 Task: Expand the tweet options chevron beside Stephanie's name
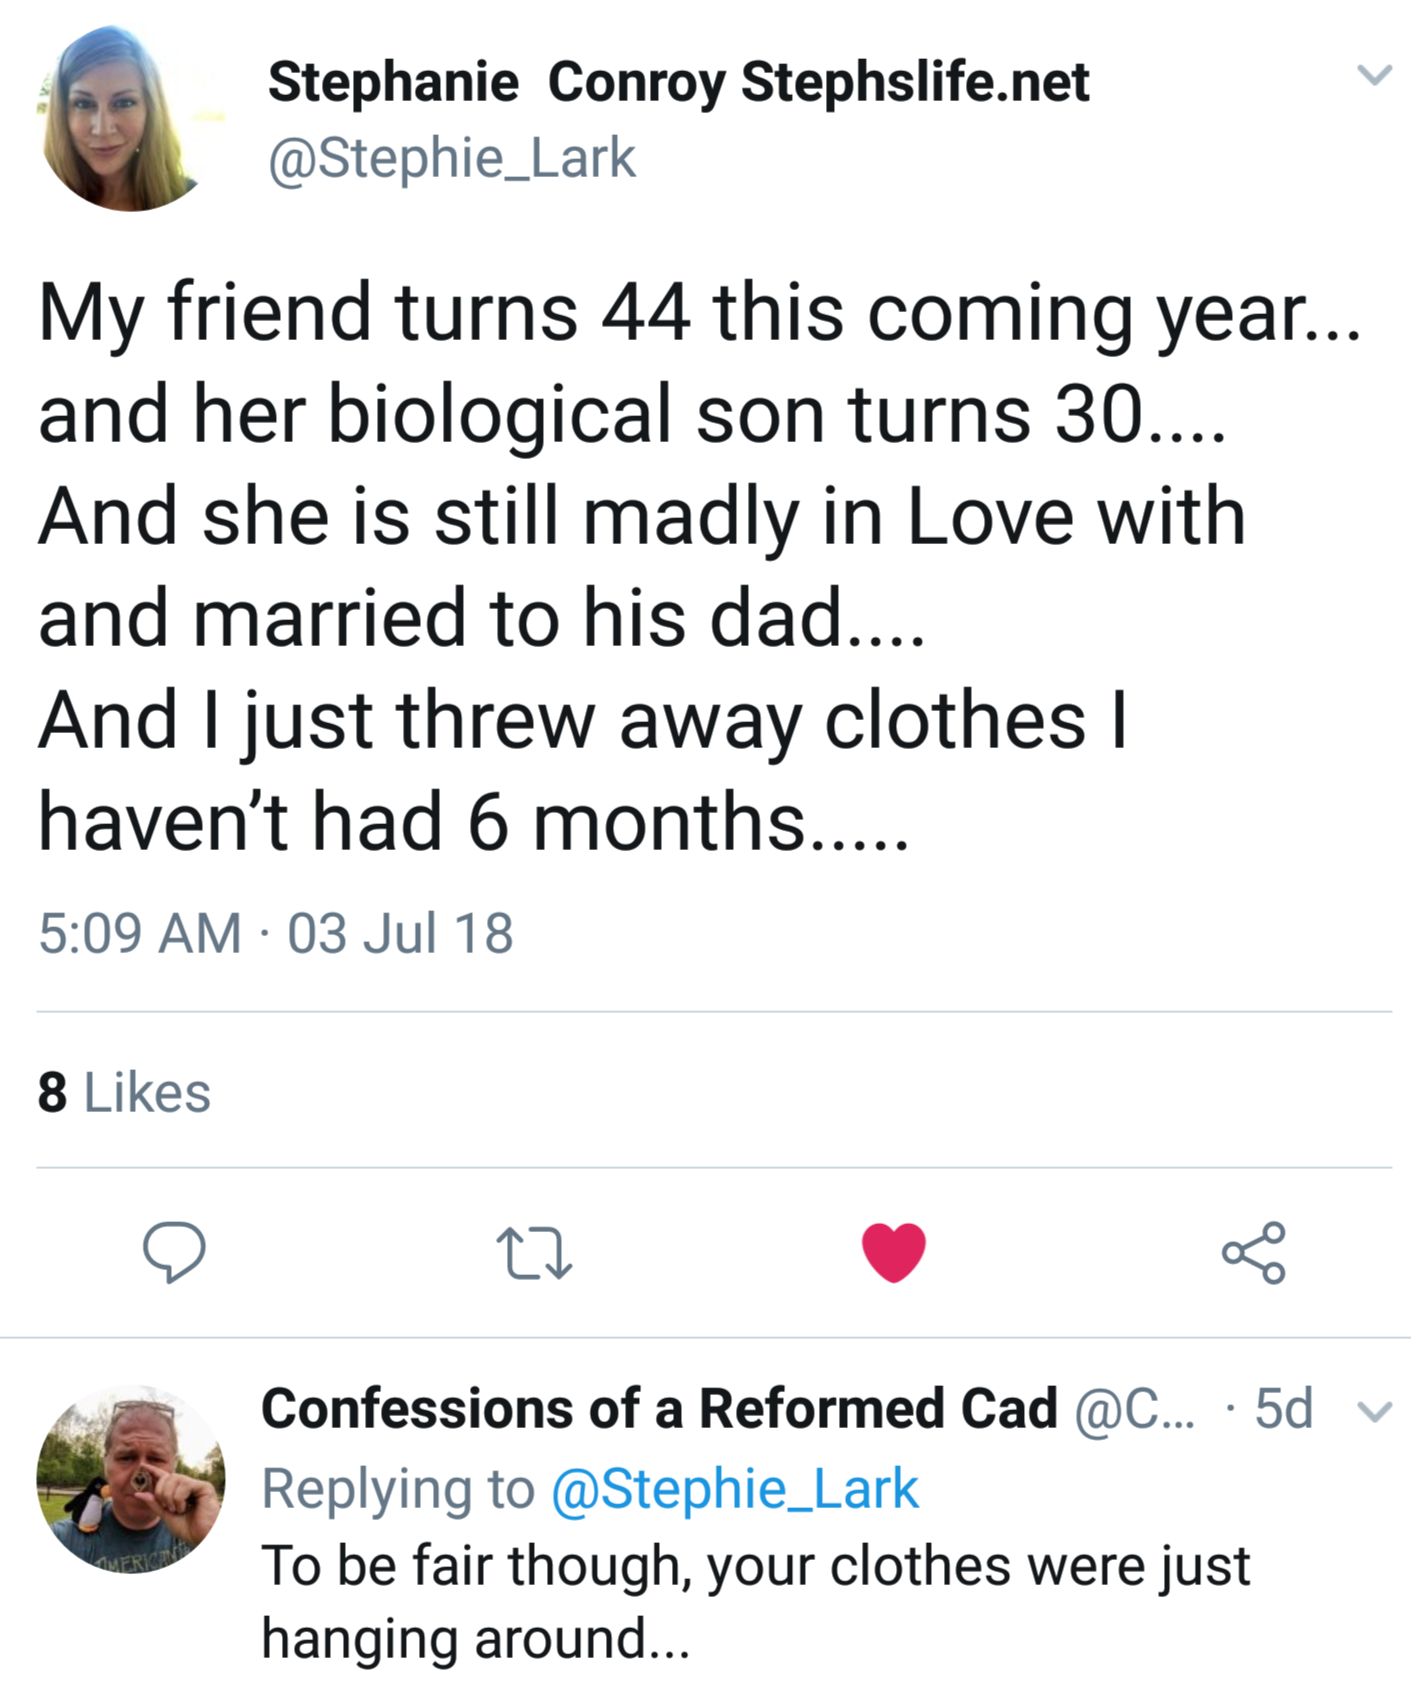(x=1374, y=75)
